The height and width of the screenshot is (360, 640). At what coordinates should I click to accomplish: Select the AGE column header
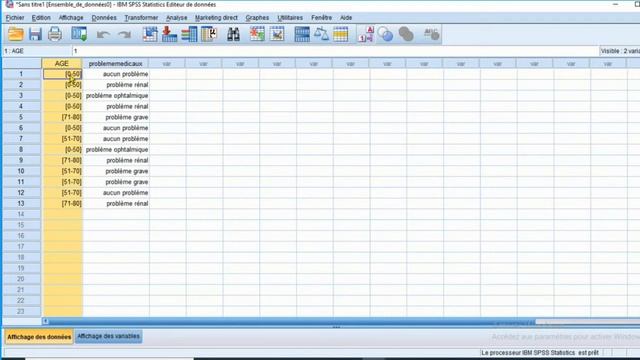pos(62,64)
